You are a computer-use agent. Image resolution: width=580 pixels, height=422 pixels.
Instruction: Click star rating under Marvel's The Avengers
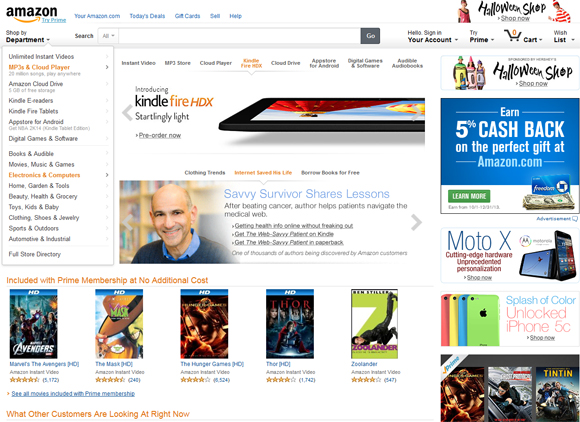click(24, 380)
